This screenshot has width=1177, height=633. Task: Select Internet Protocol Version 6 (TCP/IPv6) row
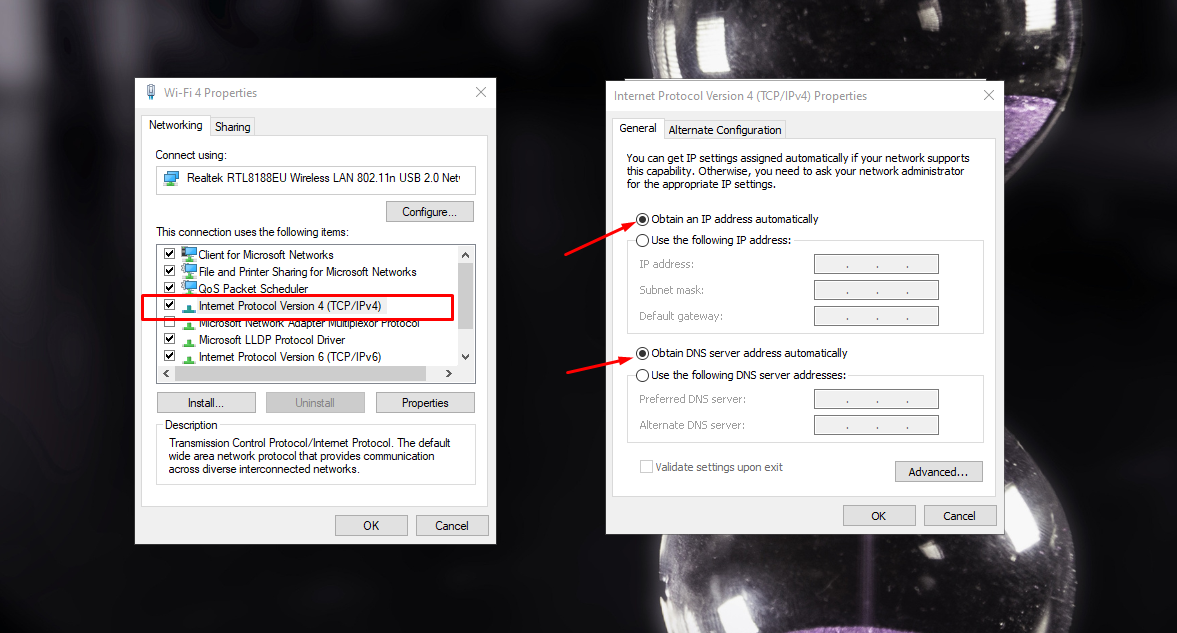308,357
